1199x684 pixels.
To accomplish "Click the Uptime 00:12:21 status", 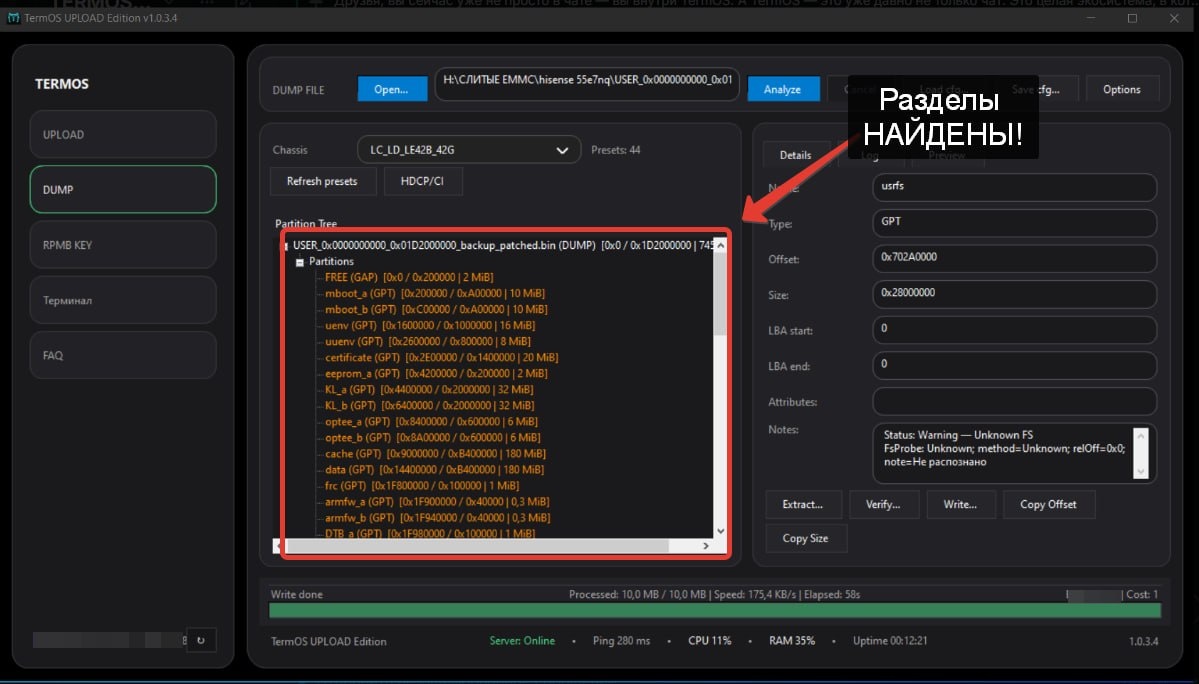I will click(890, 640).
